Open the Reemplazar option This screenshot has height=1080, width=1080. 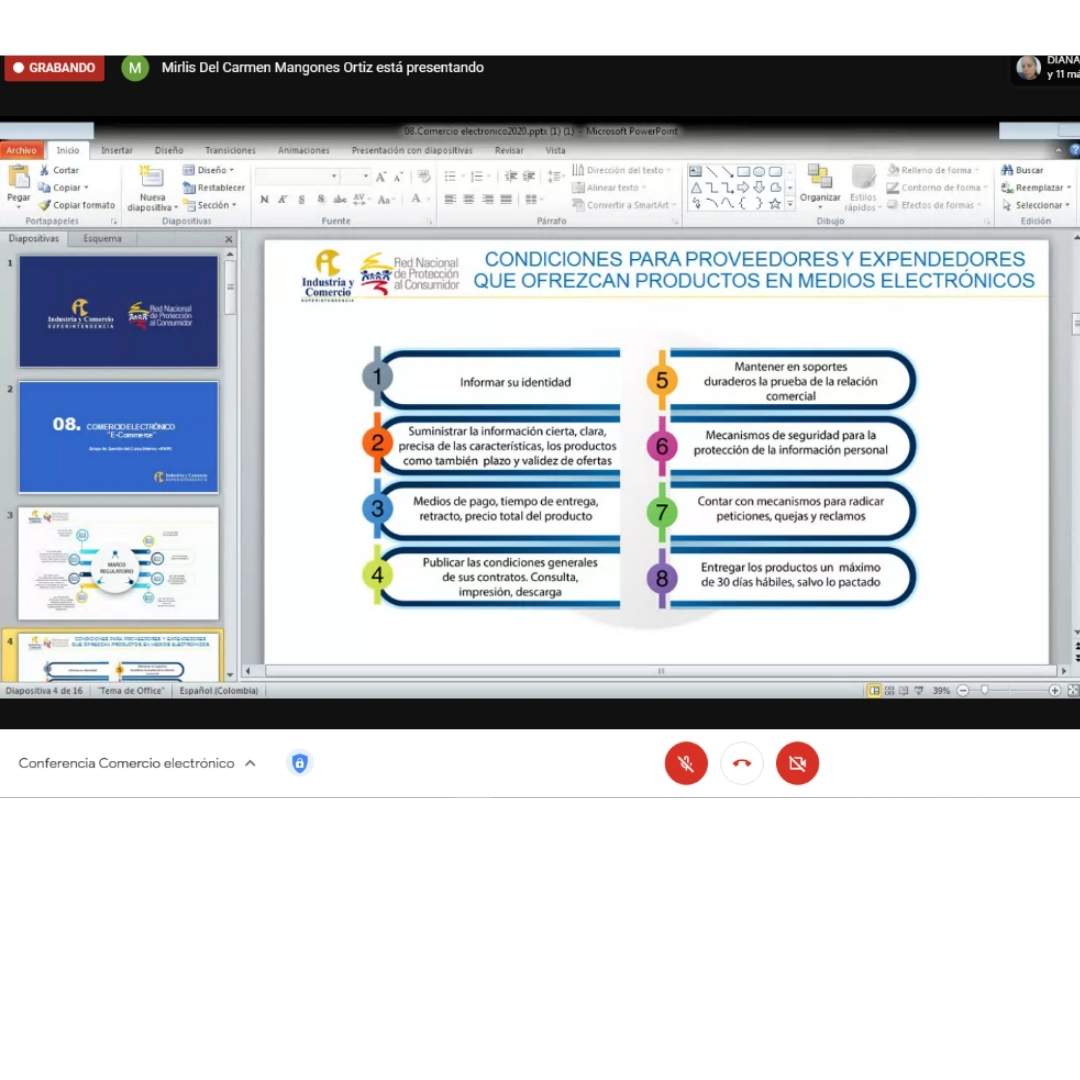click(x=1035, y=187)
